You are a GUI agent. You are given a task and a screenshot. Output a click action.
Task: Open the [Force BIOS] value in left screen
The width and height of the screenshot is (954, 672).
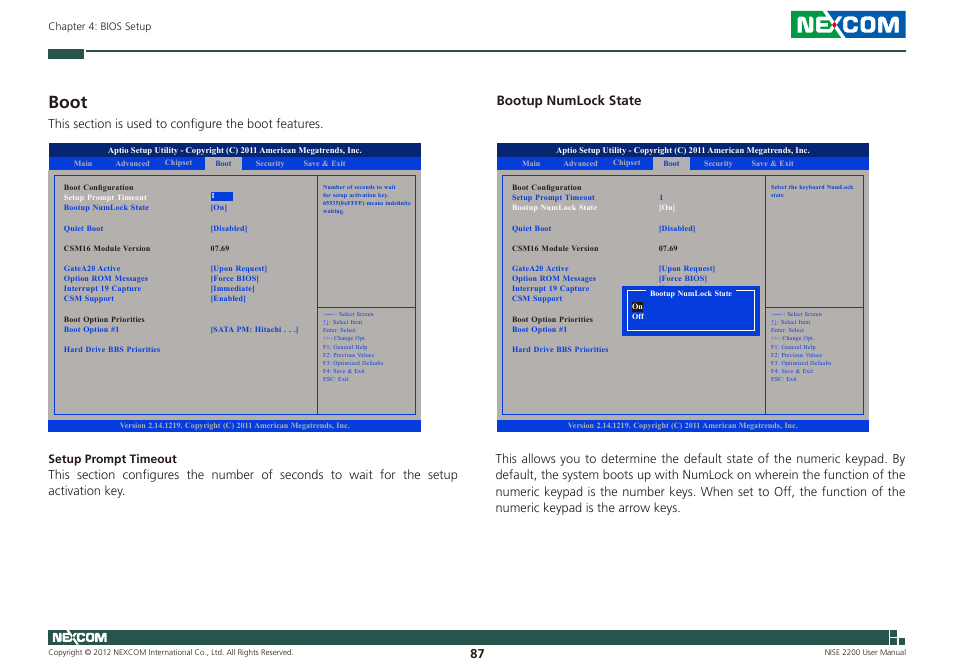235,279
